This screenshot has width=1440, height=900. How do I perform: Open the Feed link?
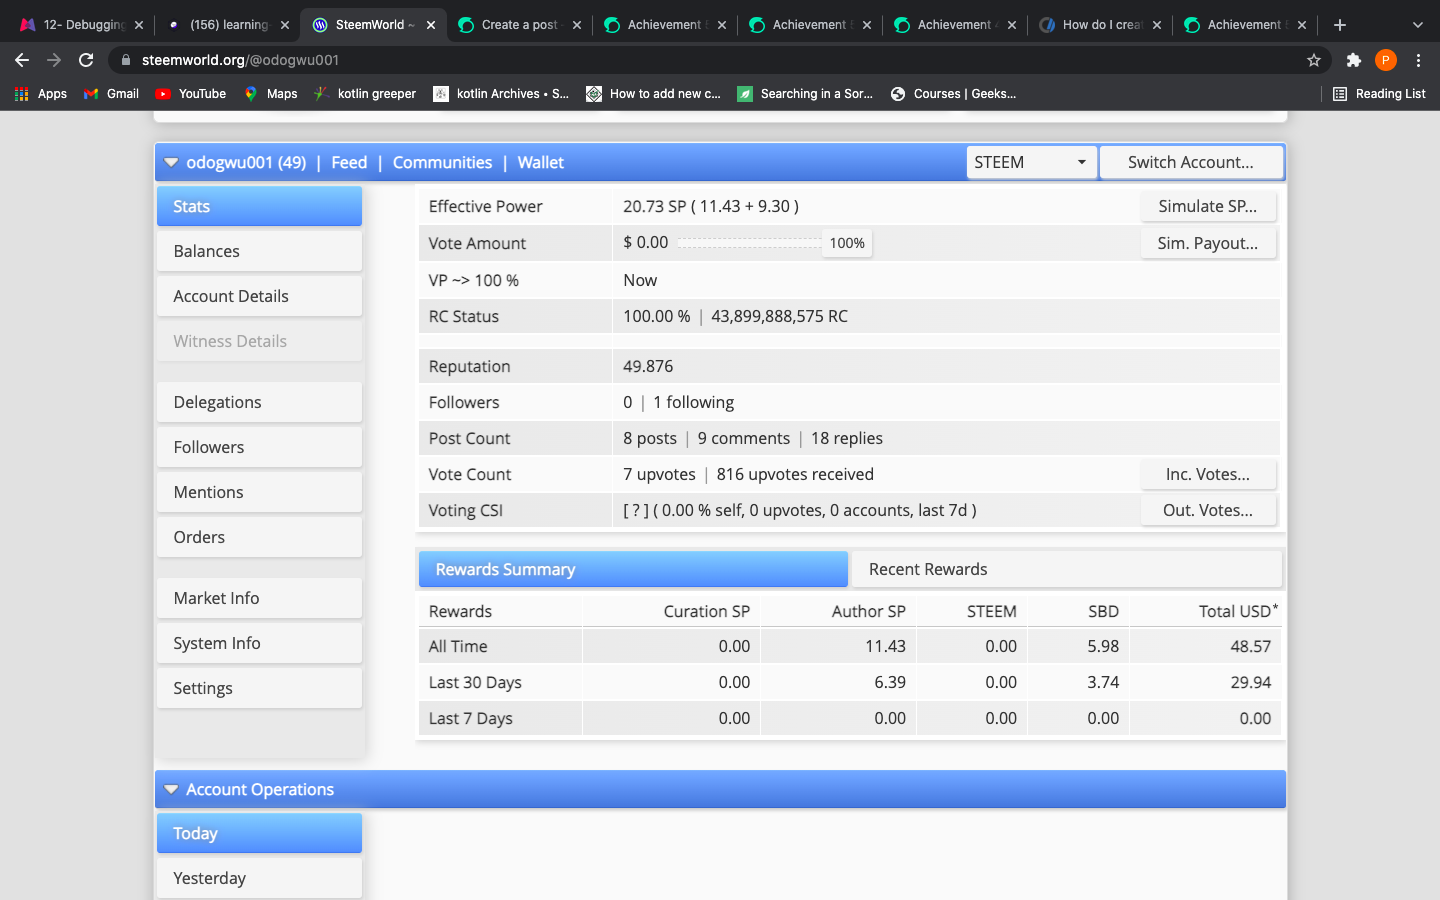[x=349, y=162]
